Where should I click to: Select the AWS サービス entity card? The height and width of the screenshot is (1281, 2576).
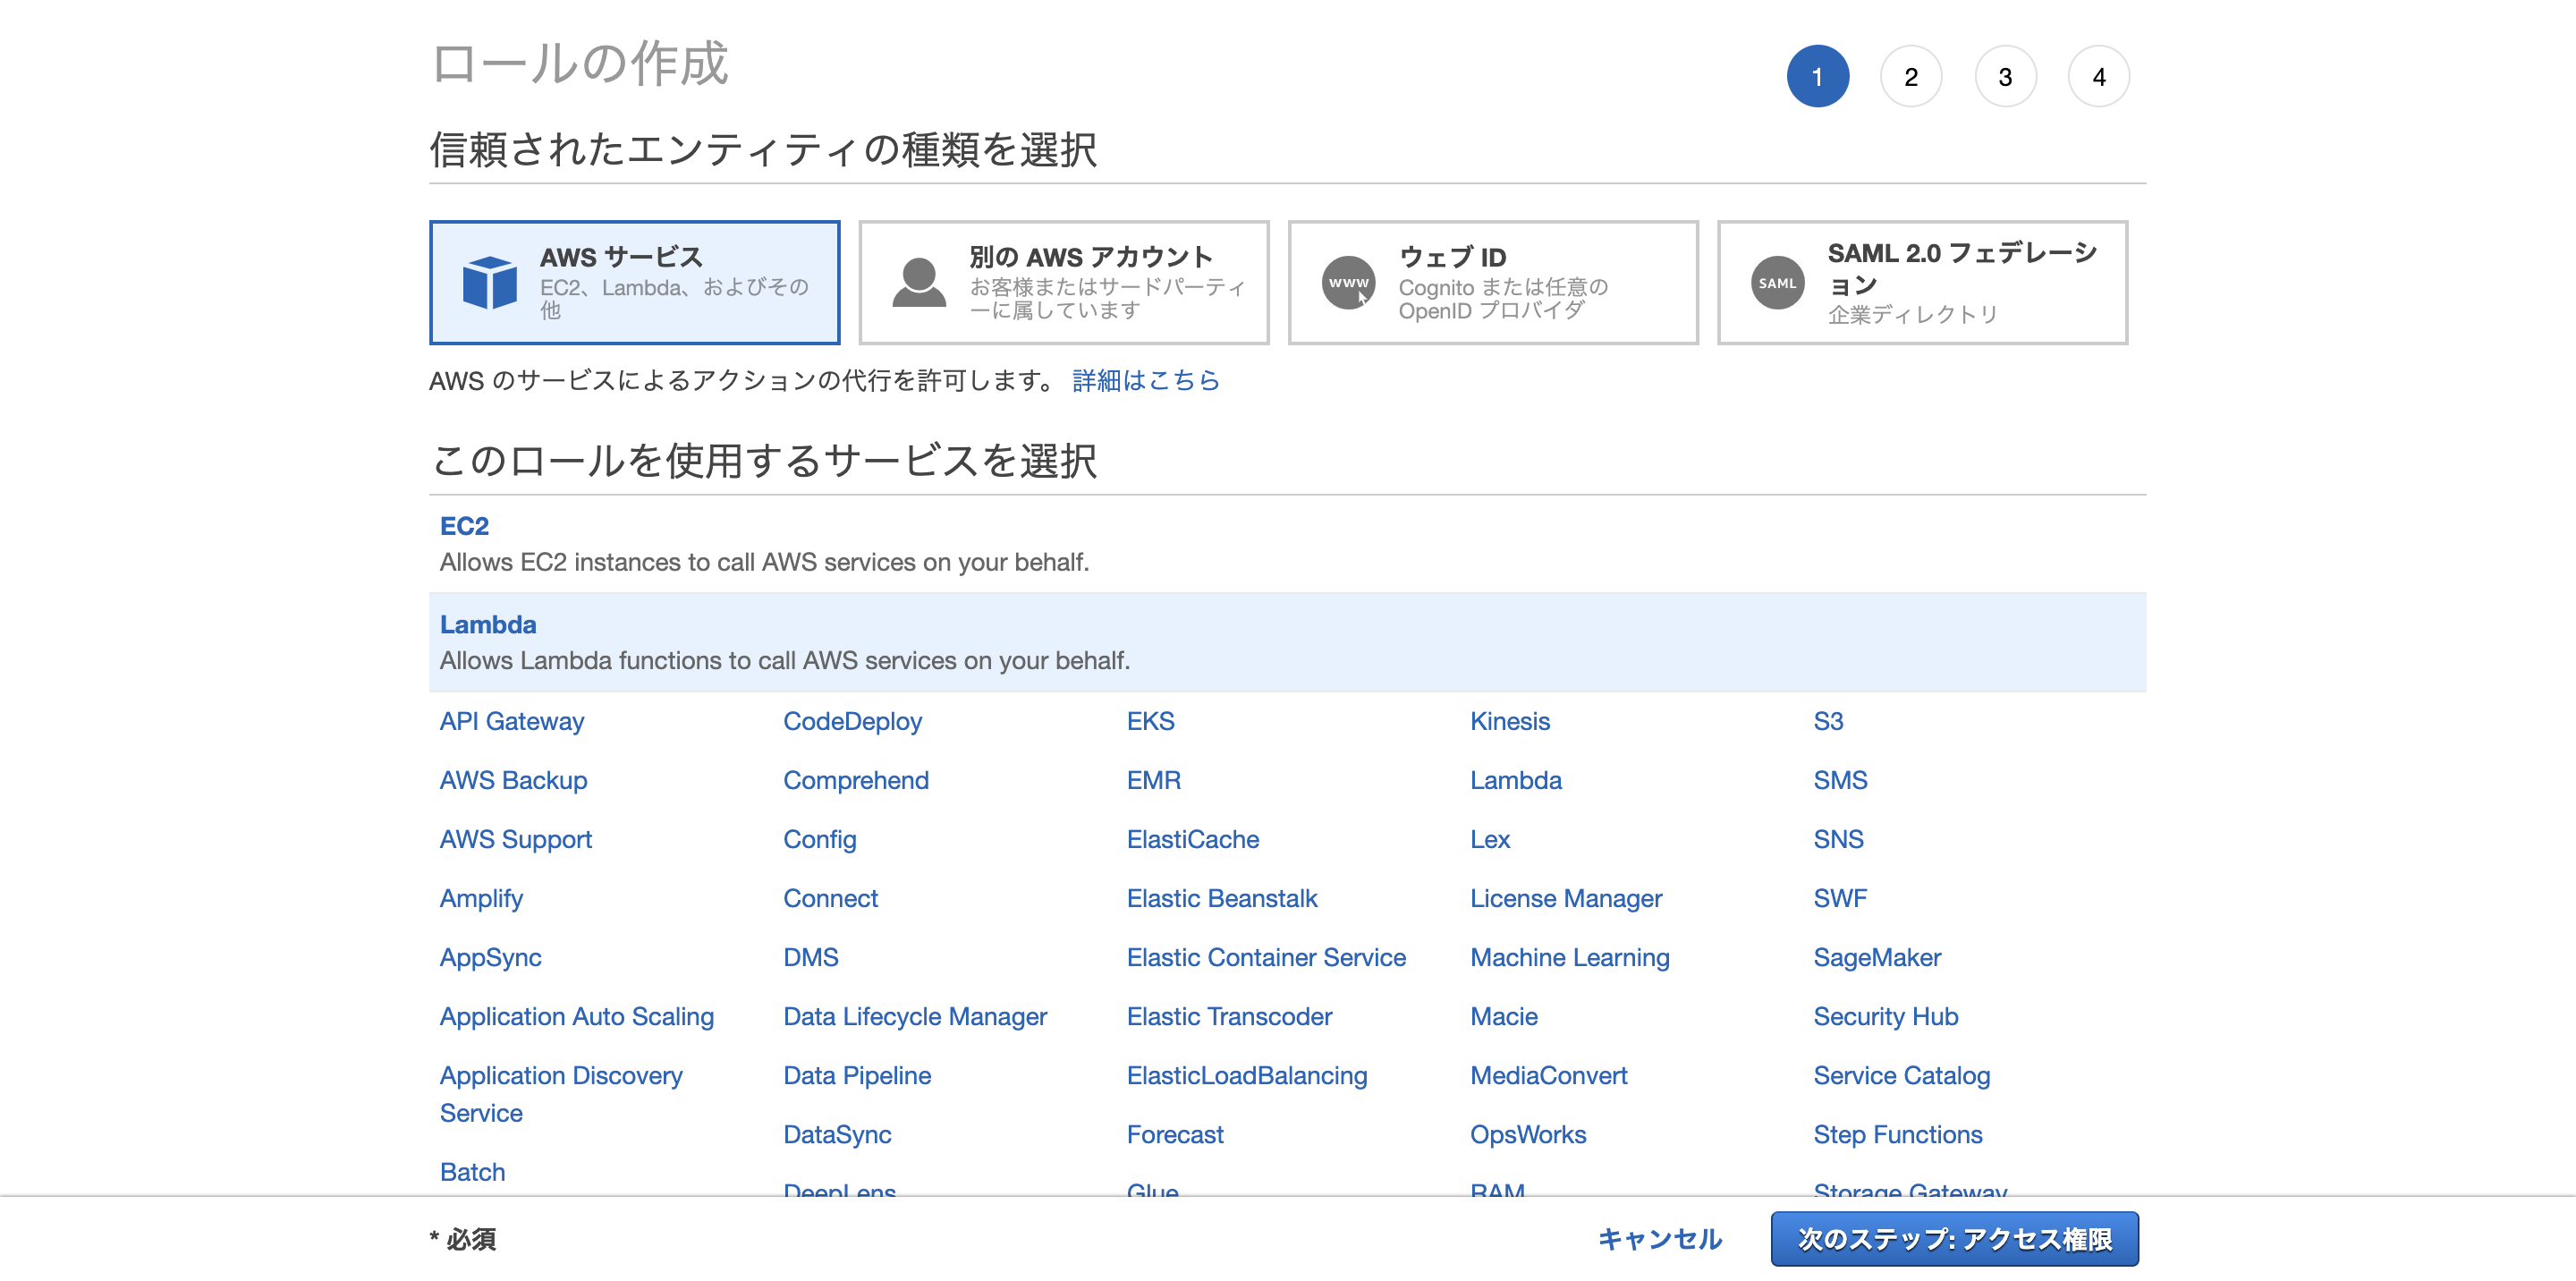[635, 283]
